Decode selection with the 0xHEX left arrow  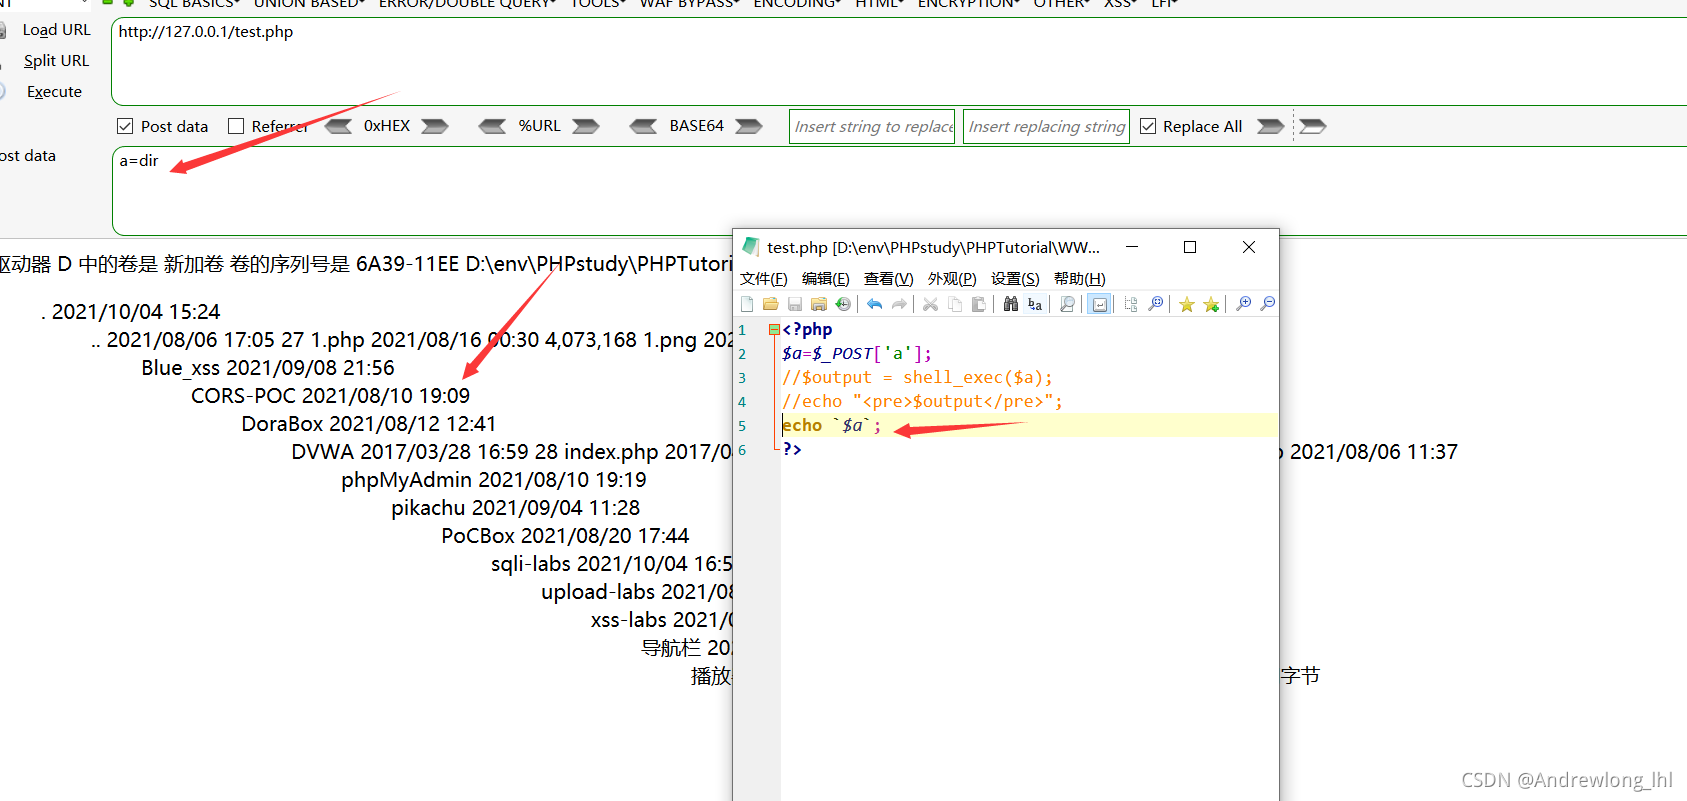pos(338,126)
